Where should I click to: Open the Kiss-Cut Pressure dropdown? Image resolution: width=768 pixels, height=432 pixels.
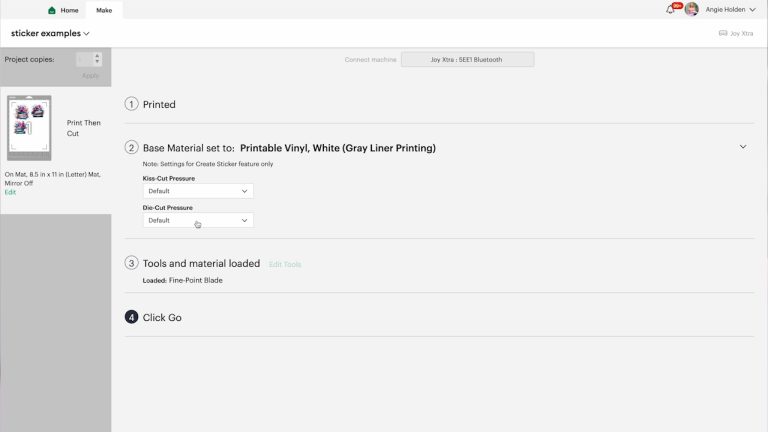point(198,191)
